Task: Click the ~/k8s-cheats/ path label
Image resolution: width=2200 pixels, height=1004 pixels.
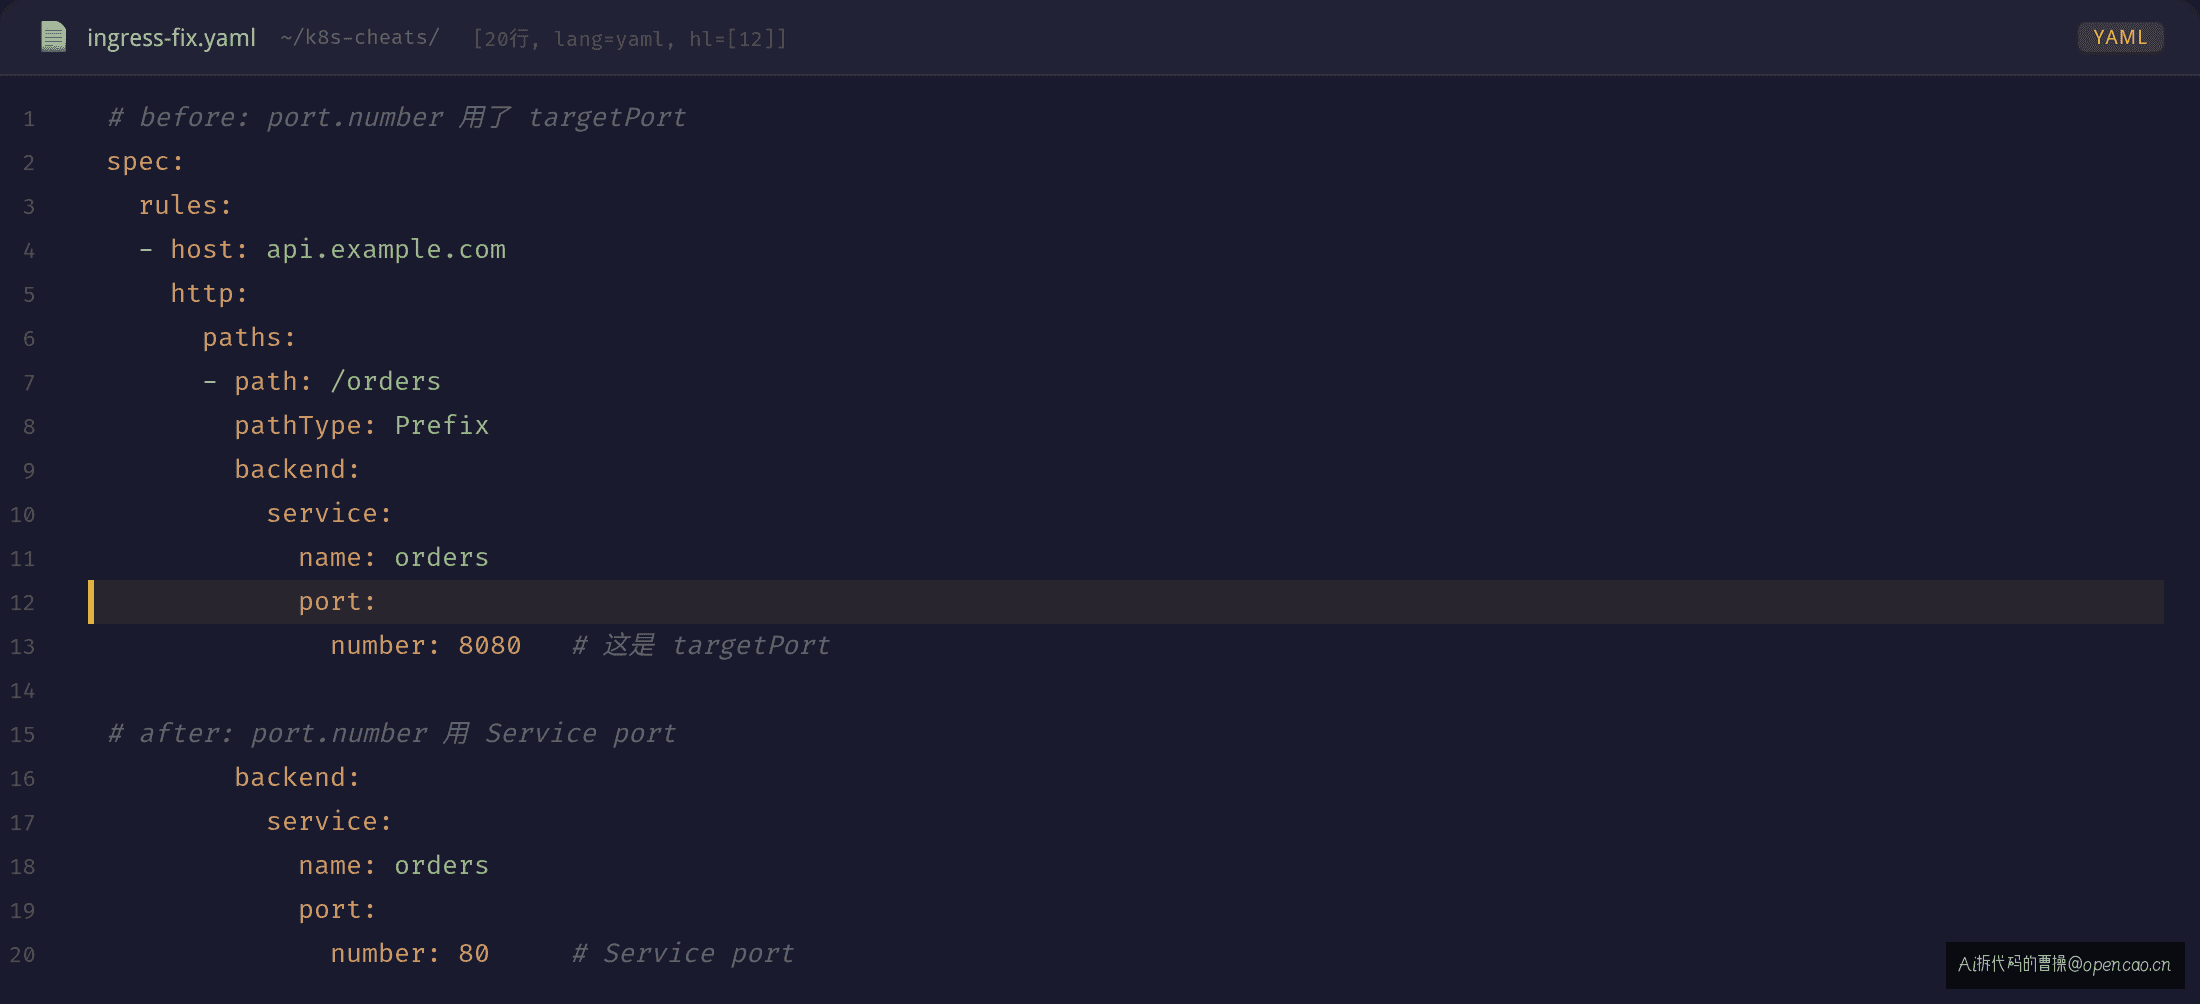Action: pos(360,37)
